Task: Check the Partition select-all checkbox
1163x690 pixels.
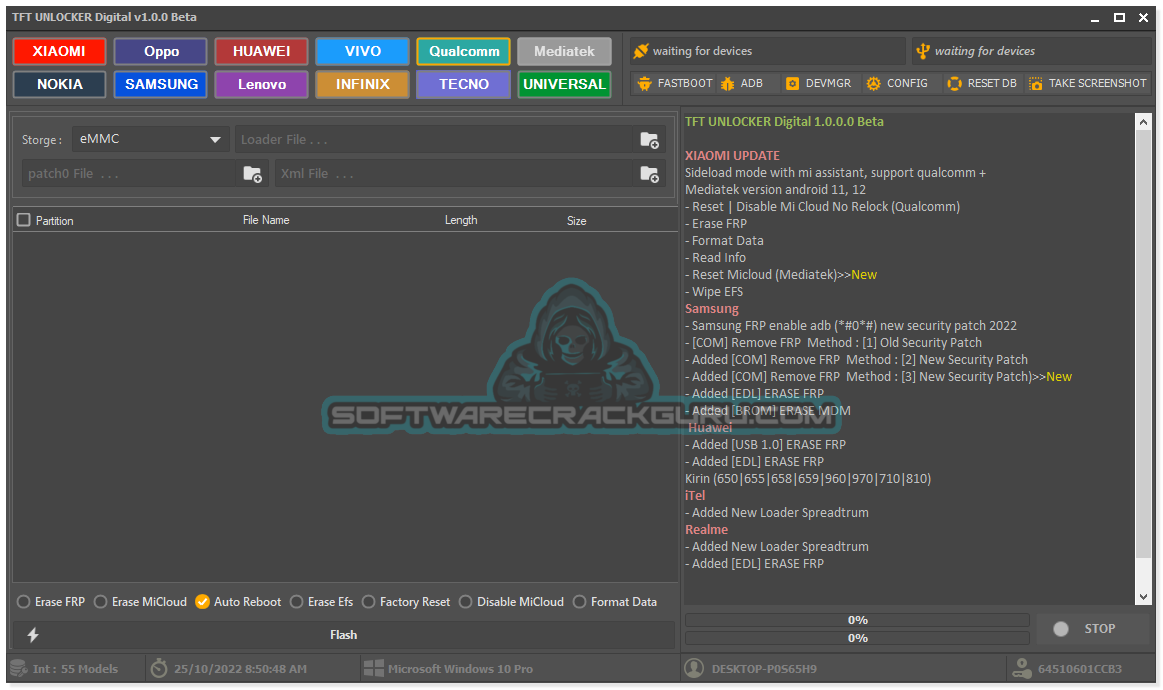Action: 24,220
